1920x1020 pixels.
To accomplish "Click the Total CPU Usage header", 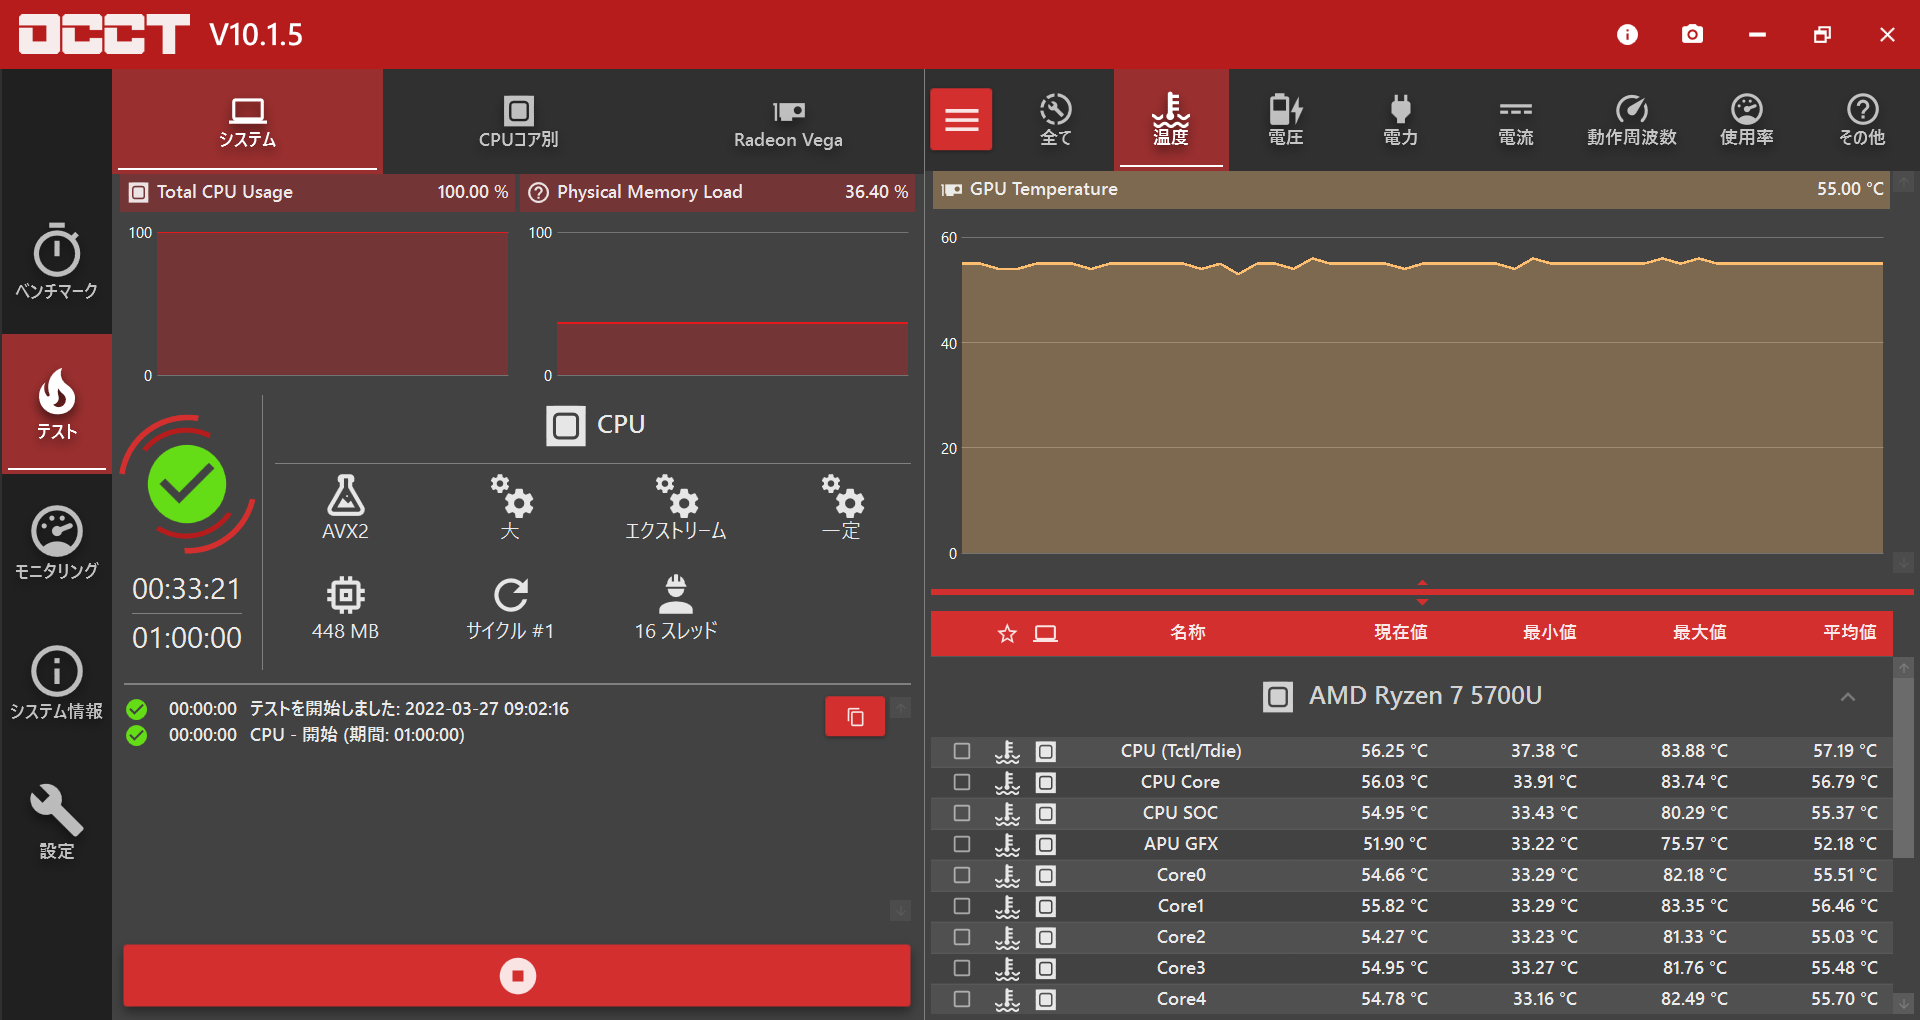I will click(x=317, y=192).
